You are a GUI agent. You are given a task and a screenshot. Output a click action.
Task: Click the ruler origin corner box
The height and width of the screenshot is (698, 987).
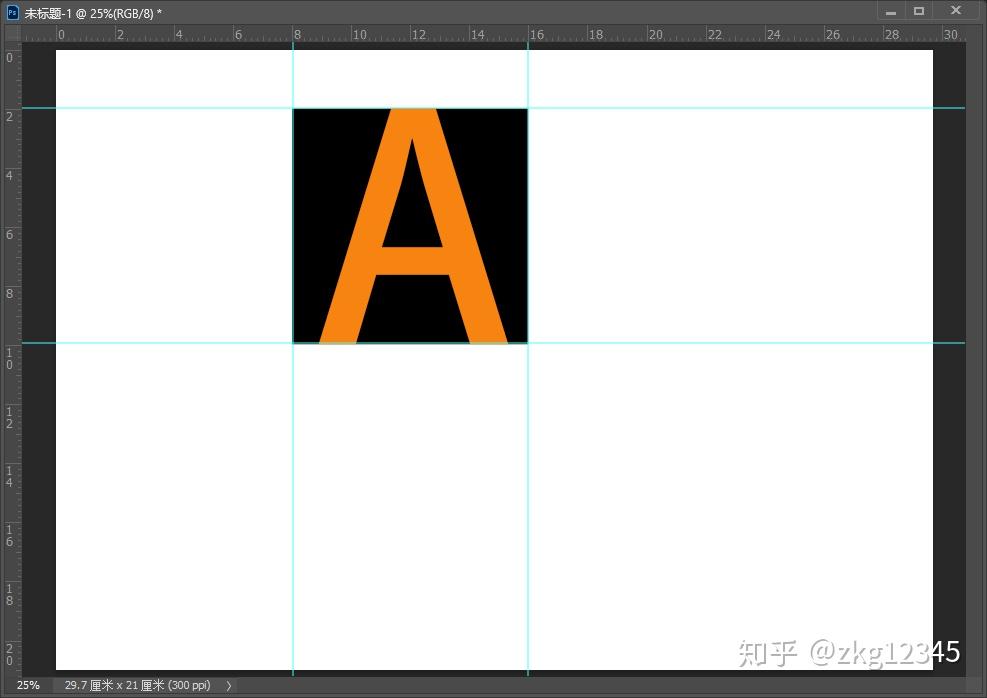point(13,34)
